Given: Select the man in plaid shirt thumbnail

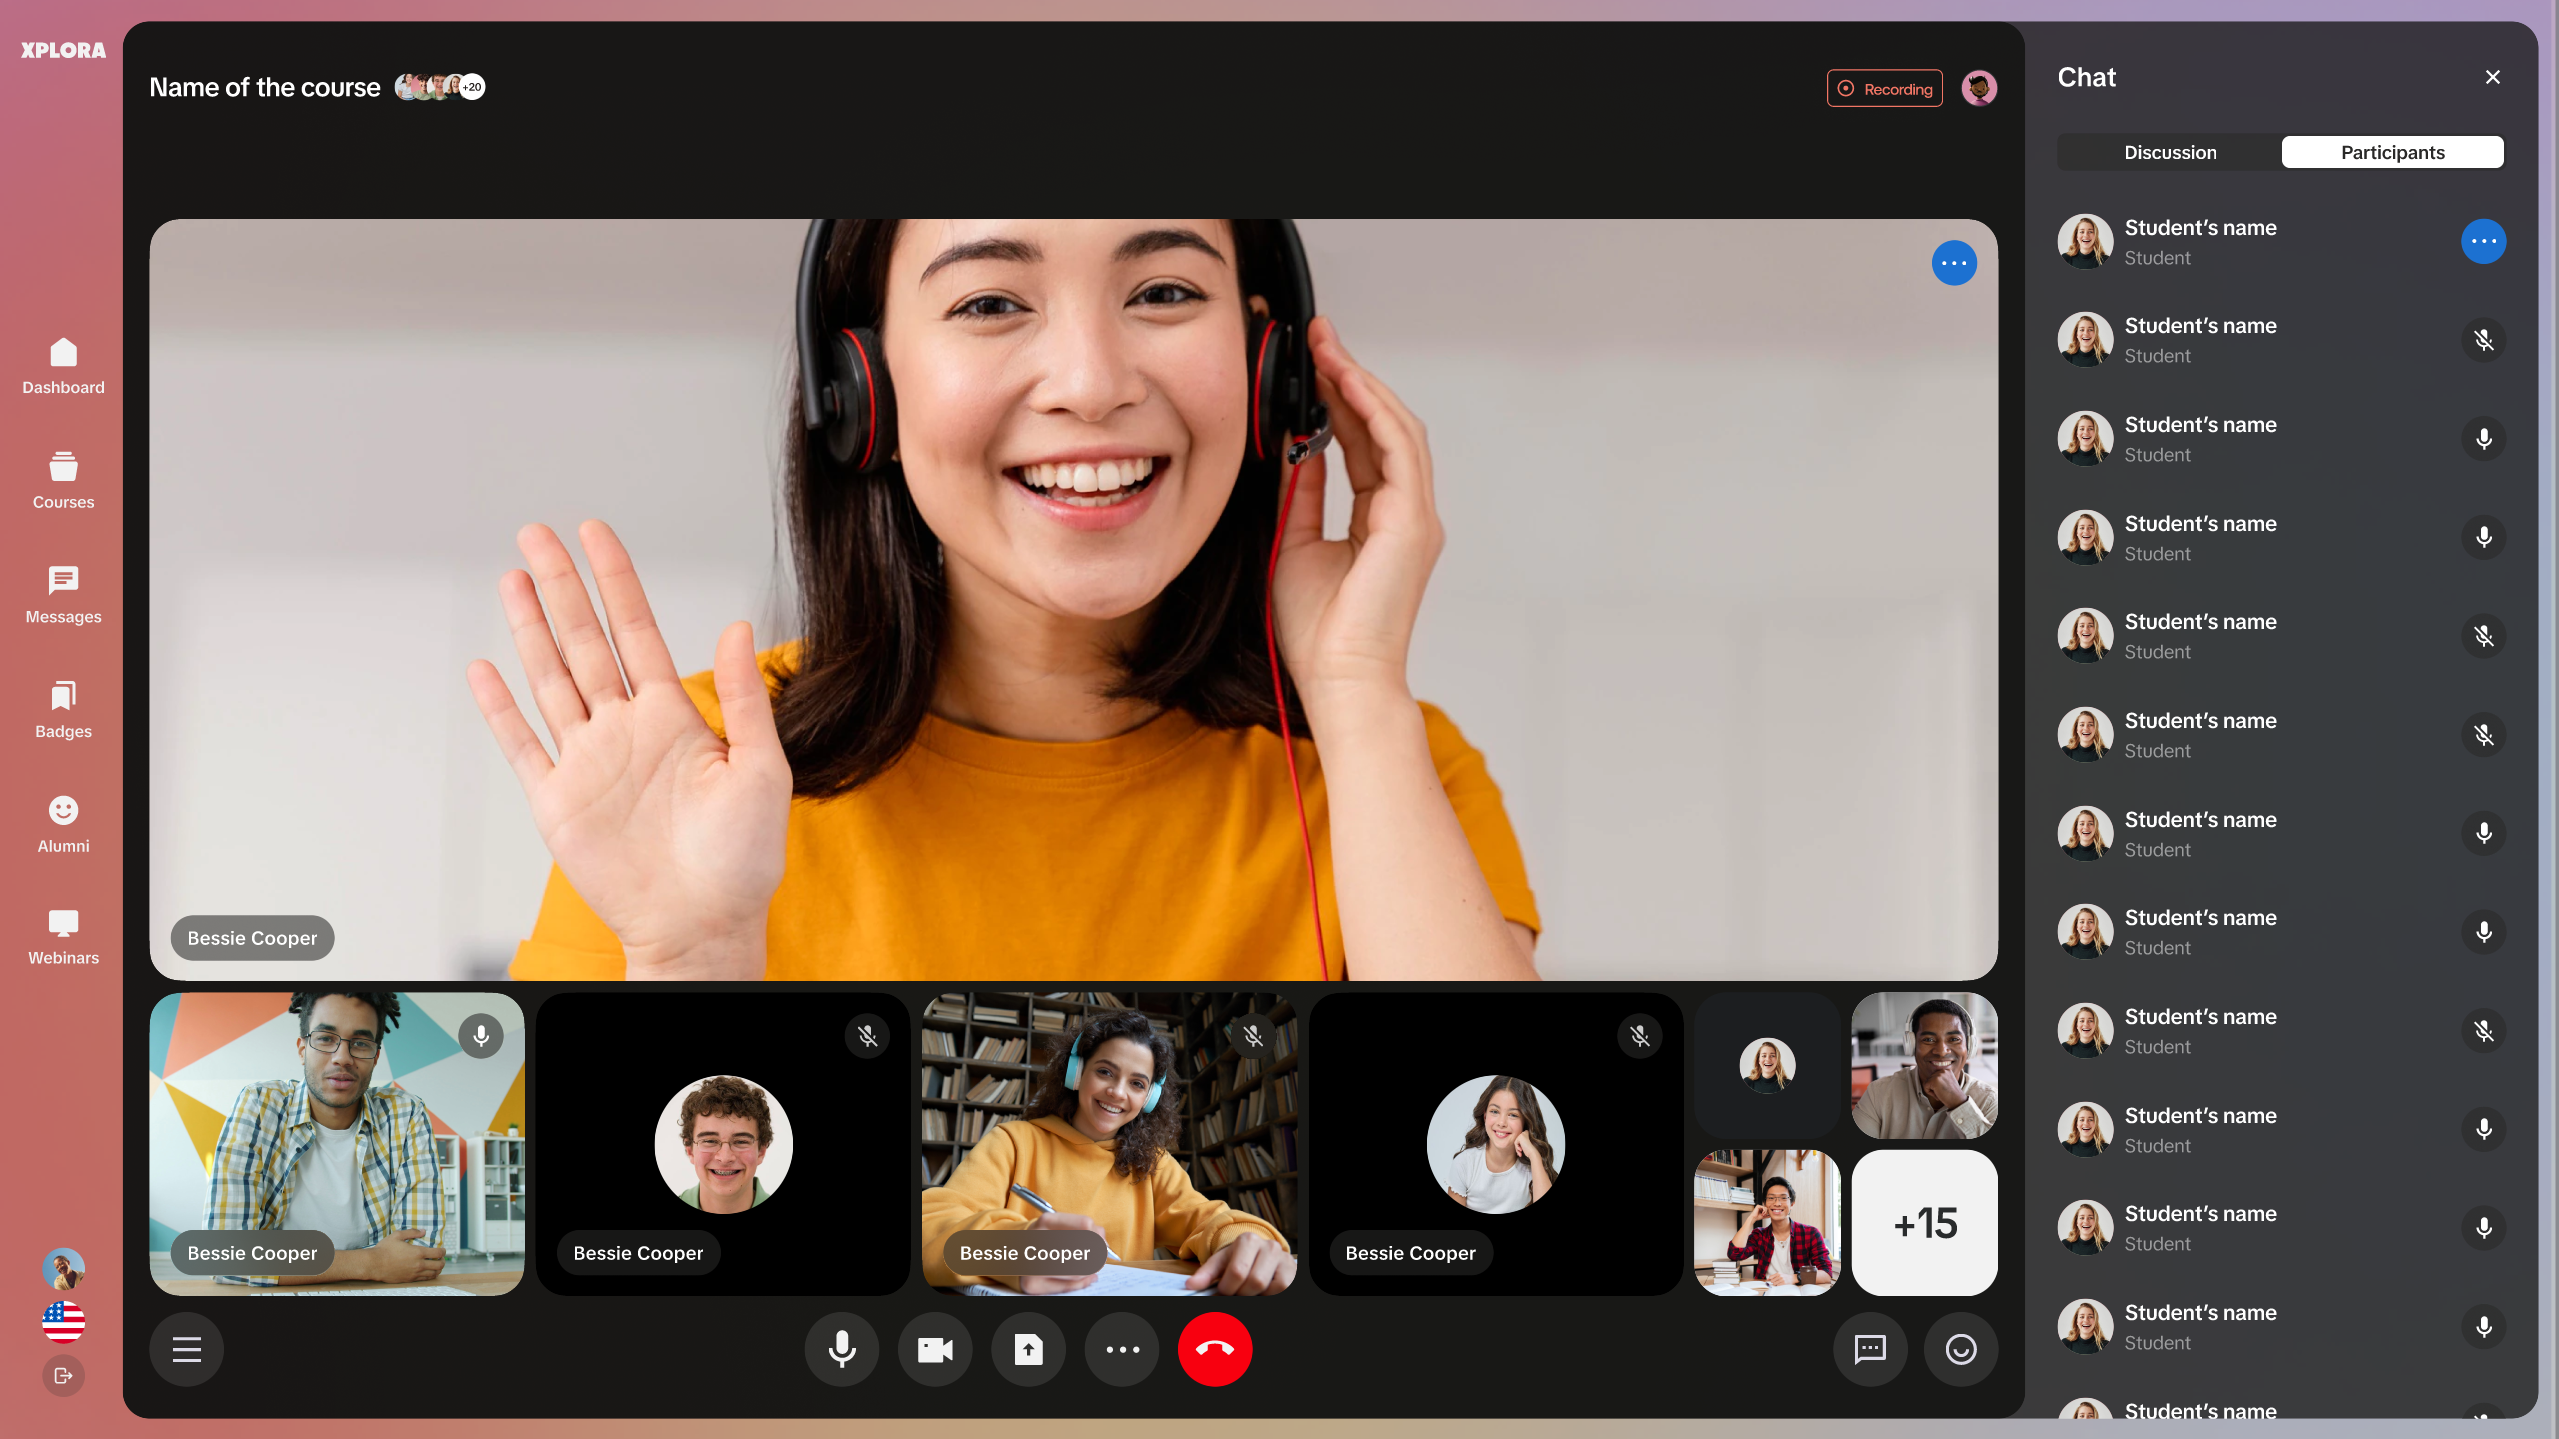Looking at the screenshot, I should click(1767, 1223).
